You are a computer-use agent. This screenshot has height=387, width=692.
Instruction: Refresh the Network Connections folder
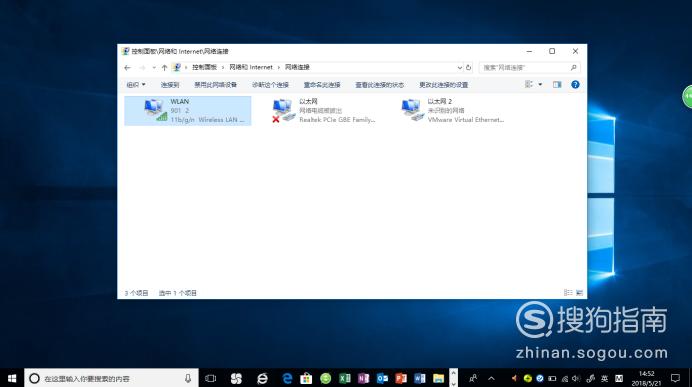pyautogui.click(x=468, y=68)
